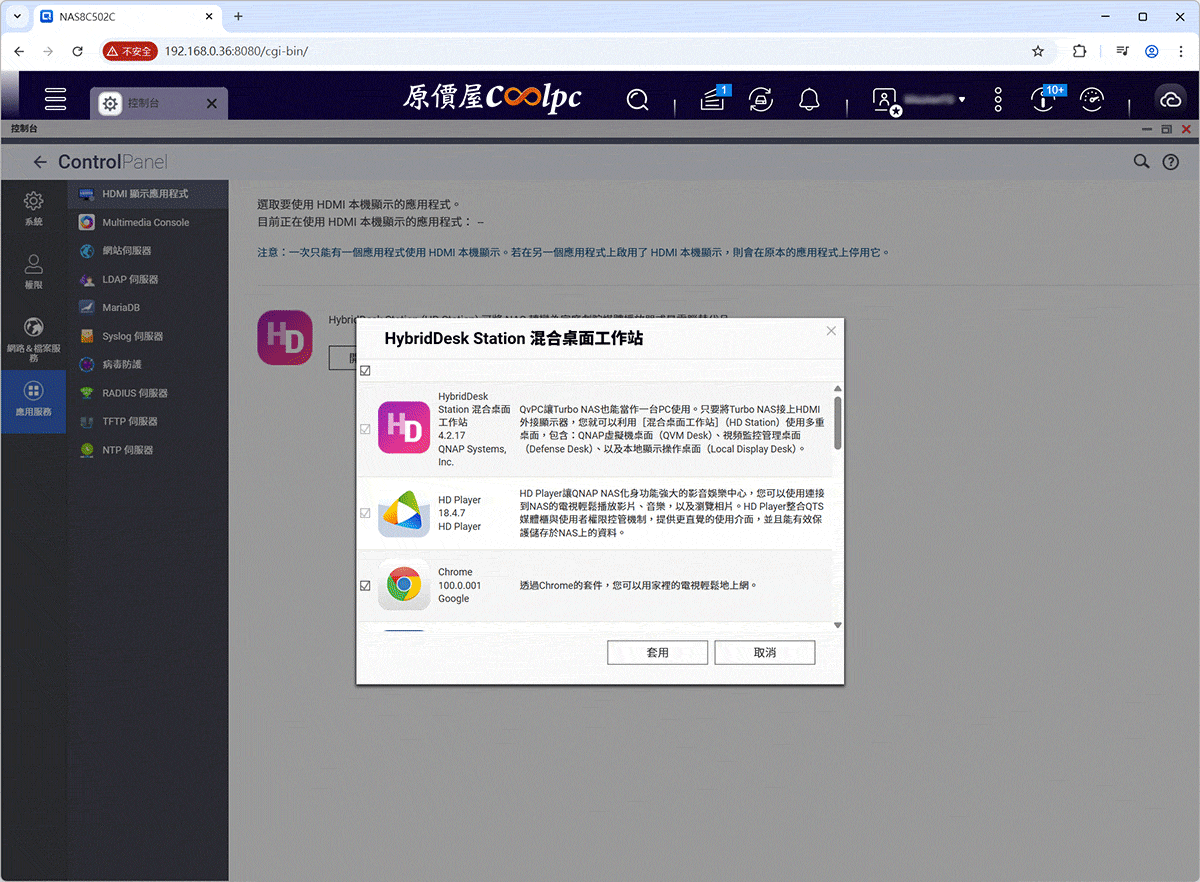Open the browser extensions puzzle icon
Screen dimensions: 1200x882
point(1080,51)
